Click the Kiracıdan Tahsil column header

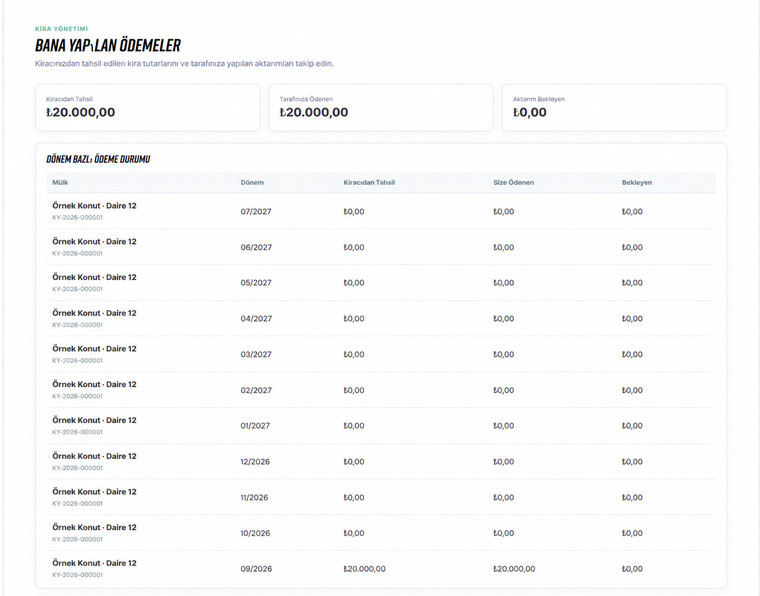[x=369, y=183]
